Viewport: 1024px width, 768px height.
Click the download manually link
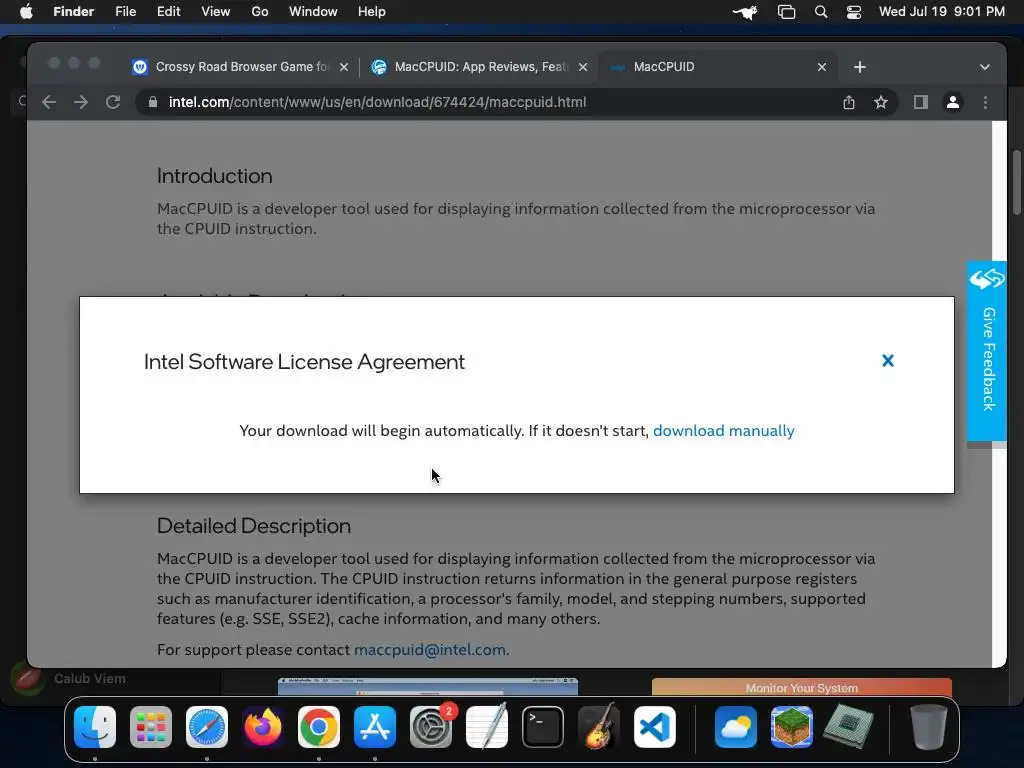724,431
